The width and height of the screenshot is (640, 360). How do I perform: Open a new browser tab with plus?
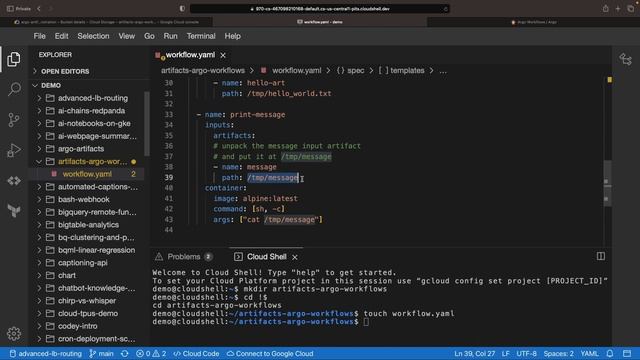pos(618,9)
